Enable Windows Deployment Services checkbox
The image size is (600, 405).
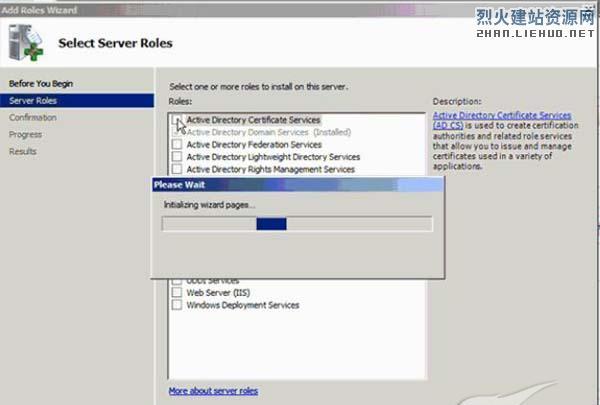coord(177,305)
